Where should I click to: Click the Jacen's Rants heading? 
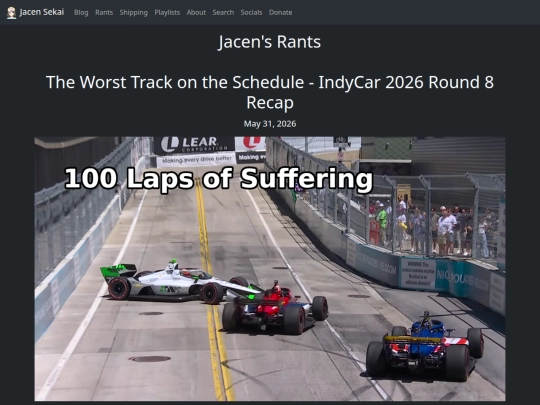tap(270, 42)
